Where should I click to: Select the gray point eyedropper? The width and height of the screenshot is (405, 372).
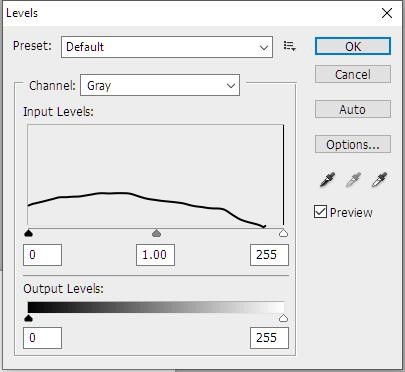(x=353, y=179)
